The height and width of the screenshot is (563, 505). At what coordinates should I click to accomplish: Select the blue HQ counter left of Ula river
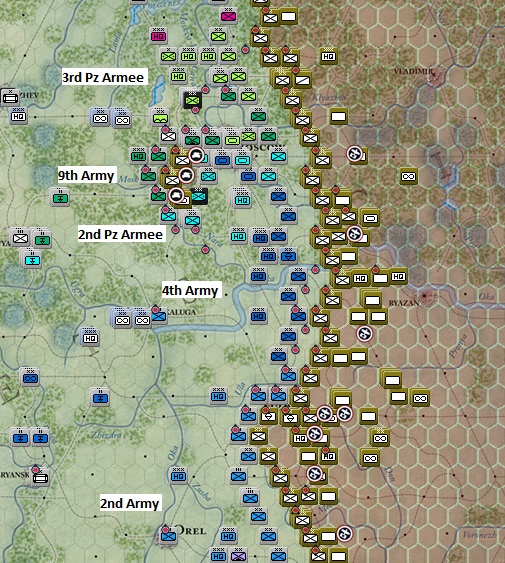[x=218, y=396]
